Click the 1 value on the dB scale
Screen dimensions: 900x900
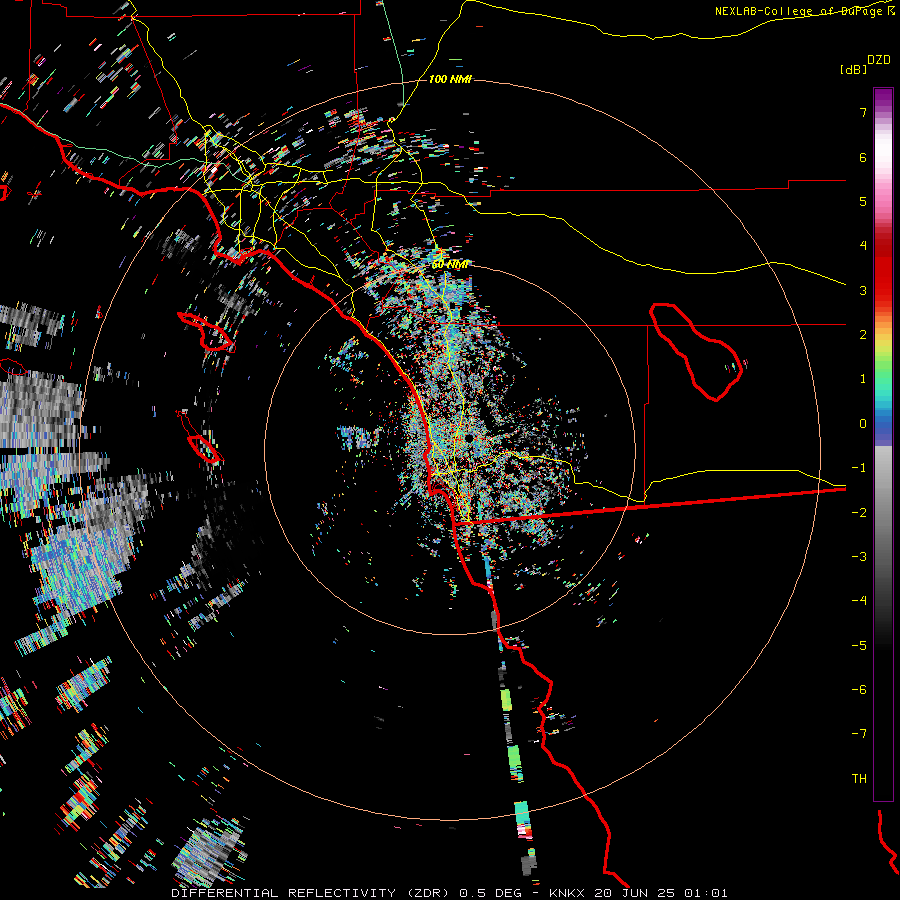point(863,379)
